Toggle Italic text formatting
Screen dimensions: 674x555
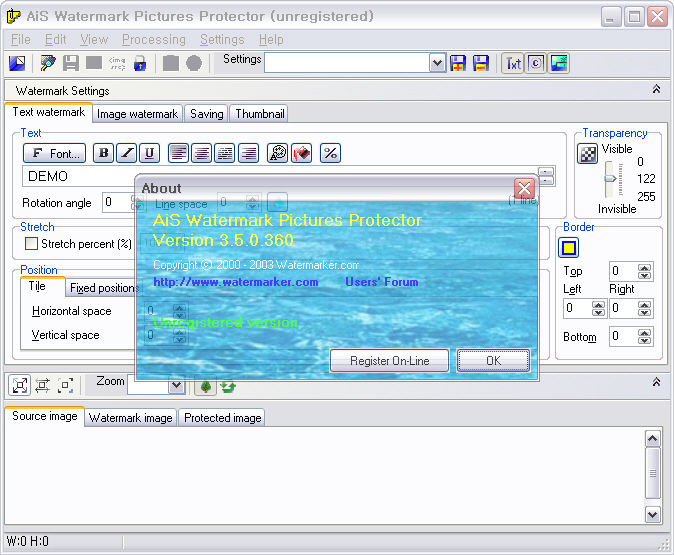coord(127,153)
